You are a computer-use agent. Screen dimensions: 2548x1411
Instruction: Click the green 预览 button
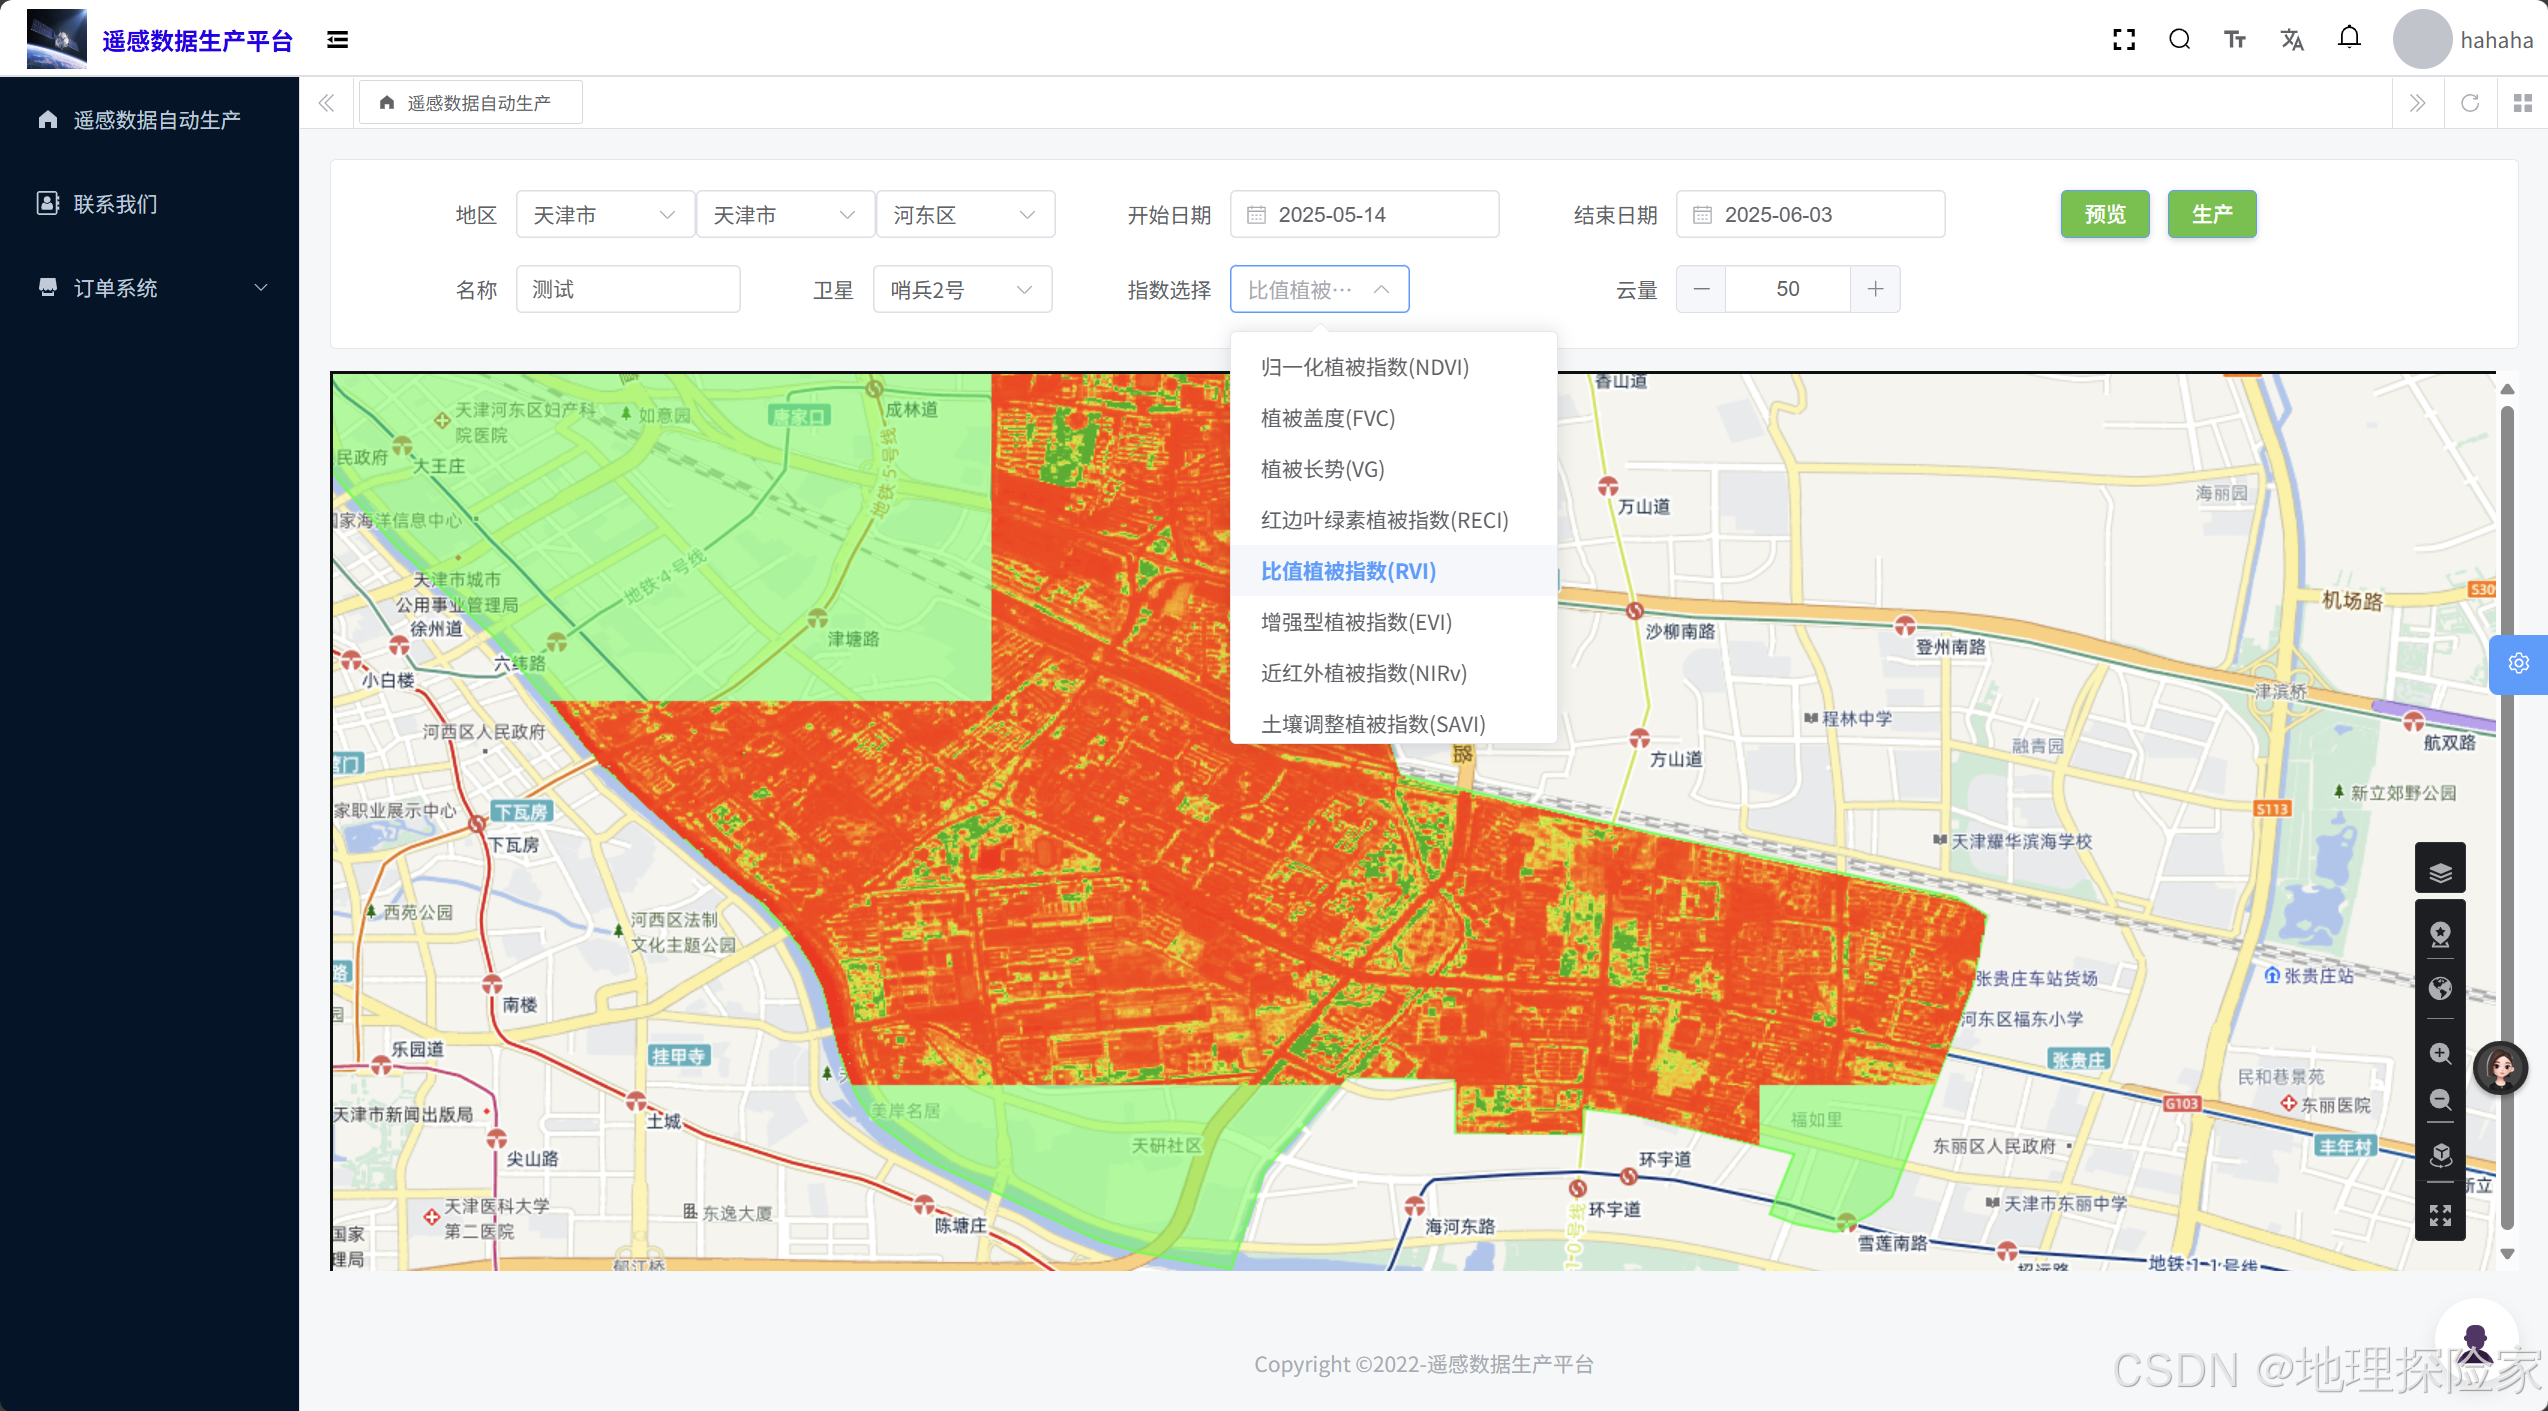click(2104, 214)
